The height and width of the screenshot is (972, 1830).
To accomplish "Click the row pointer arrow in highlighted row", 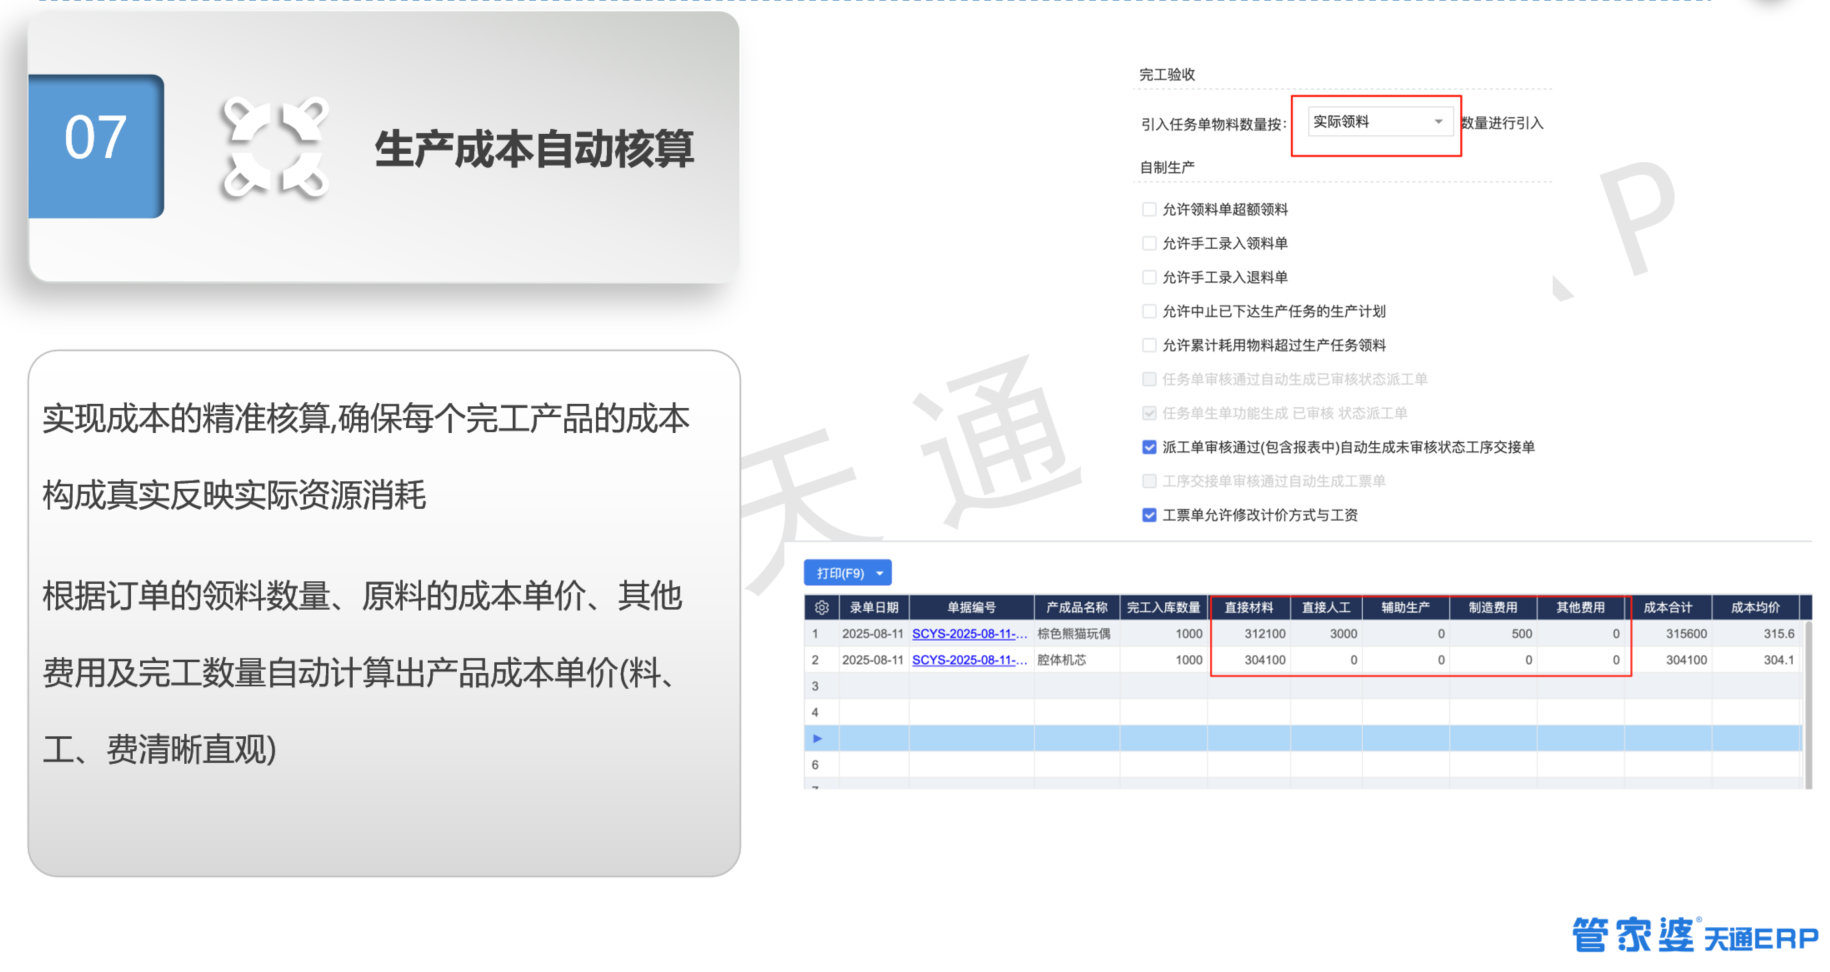I will pos(817,738).
